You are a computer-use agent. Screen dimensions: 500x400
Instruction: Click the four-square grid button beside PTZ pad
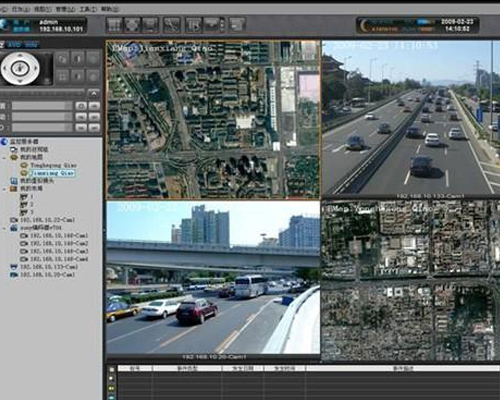62,76
